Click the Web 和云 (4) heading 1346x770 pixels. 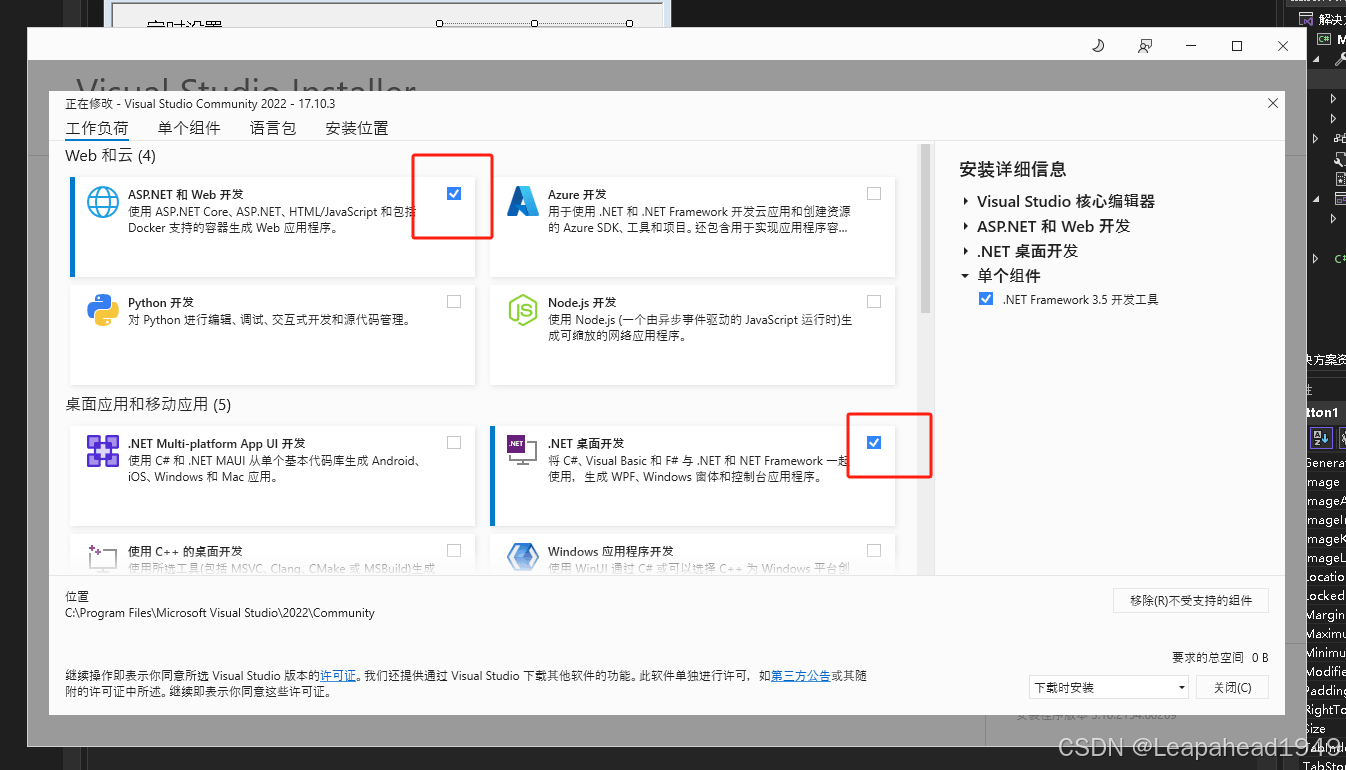pos(110,156)
